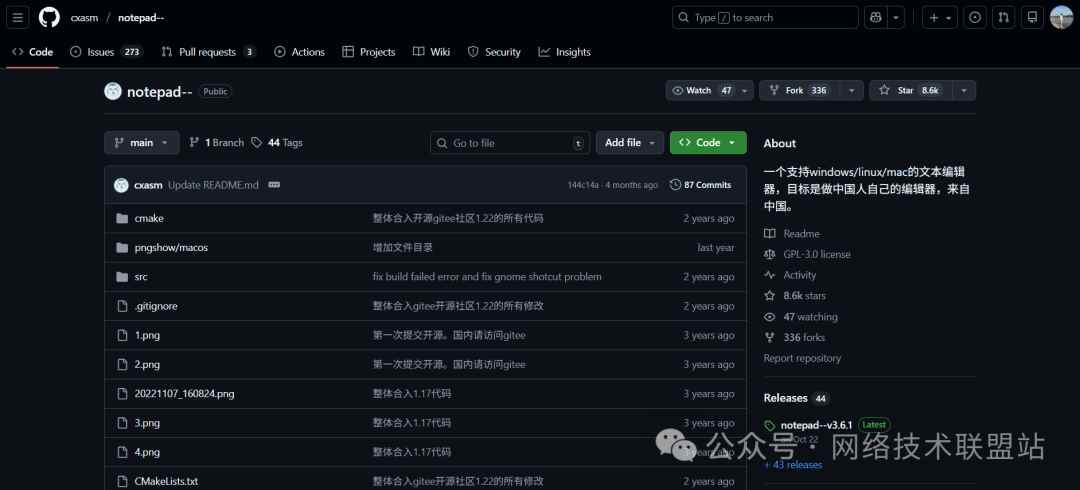The width and height of the screenshot is (1080, 490).
Task: Expand the Star lists dropdown arrow
Action: click(x=964, y=90)
